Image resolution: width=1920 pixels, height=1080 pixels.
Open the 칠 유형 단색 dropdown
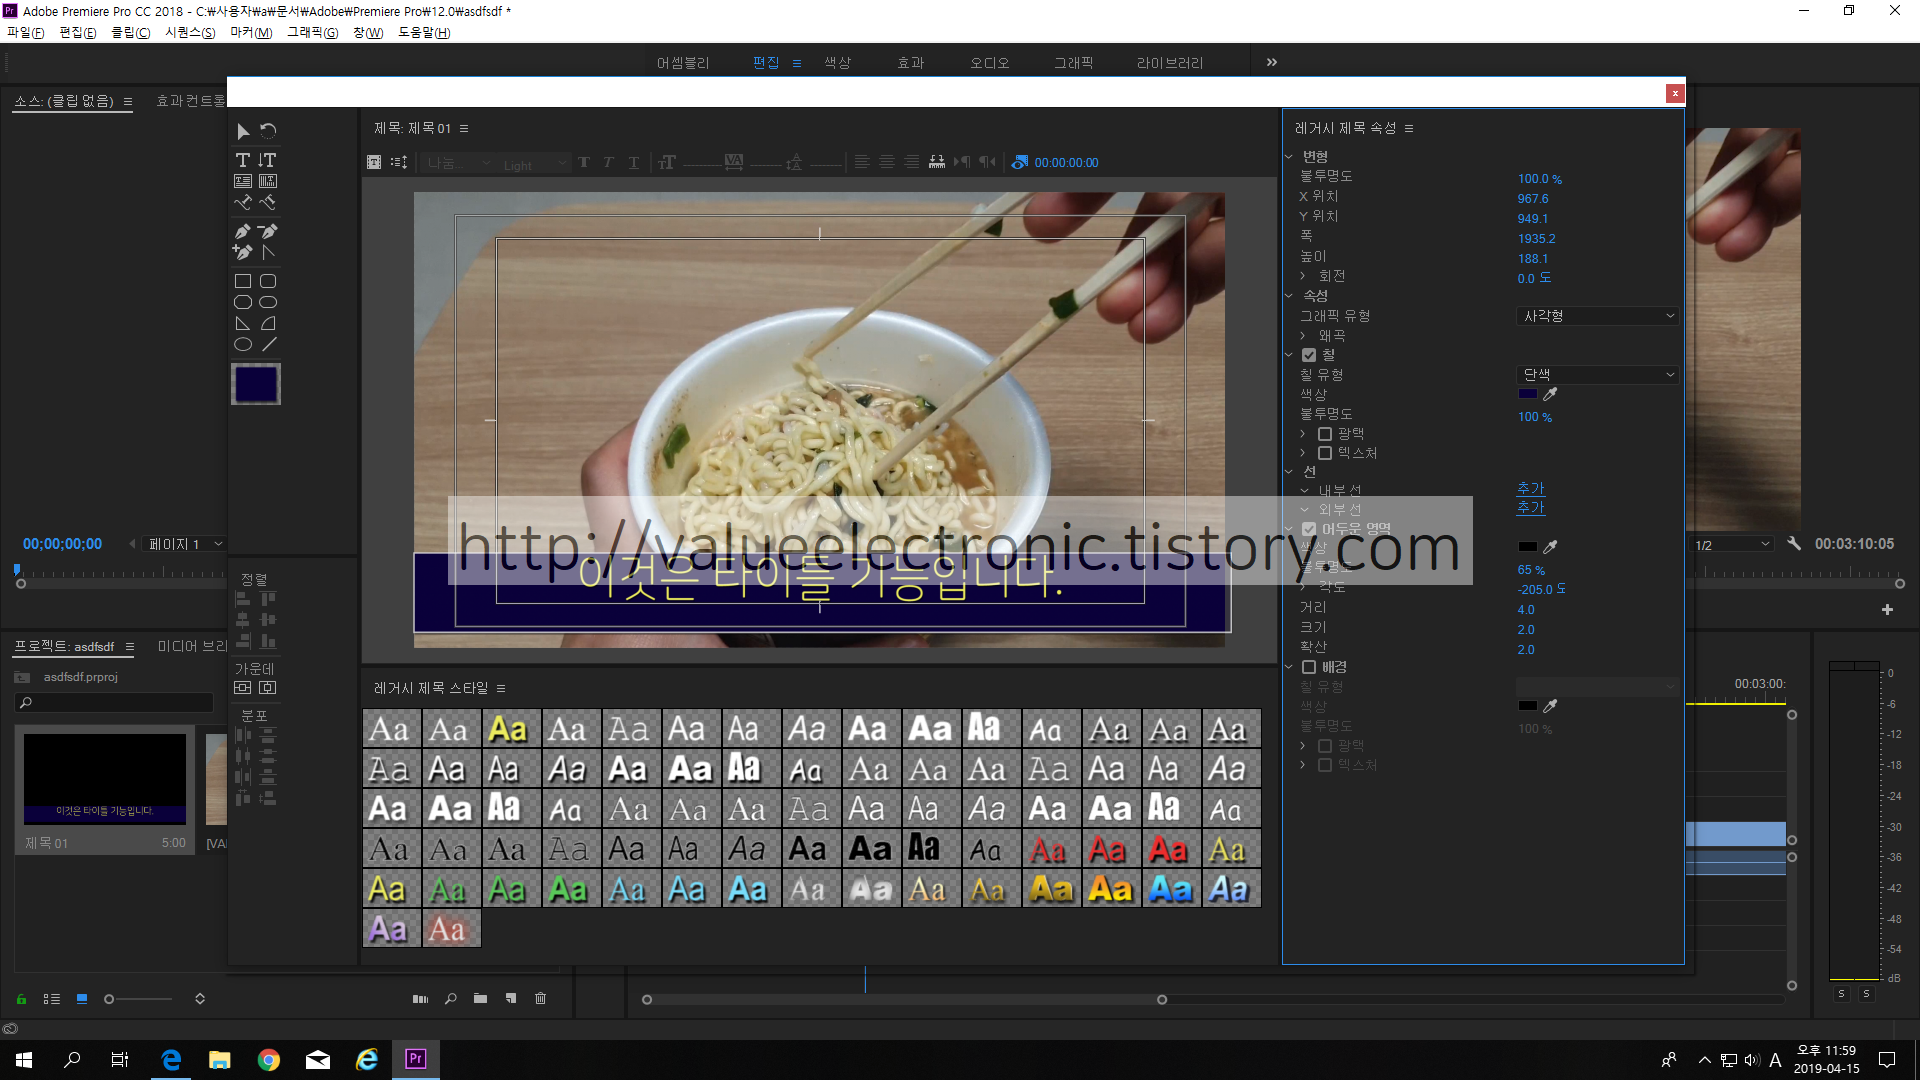click(x=1597, y=375)
